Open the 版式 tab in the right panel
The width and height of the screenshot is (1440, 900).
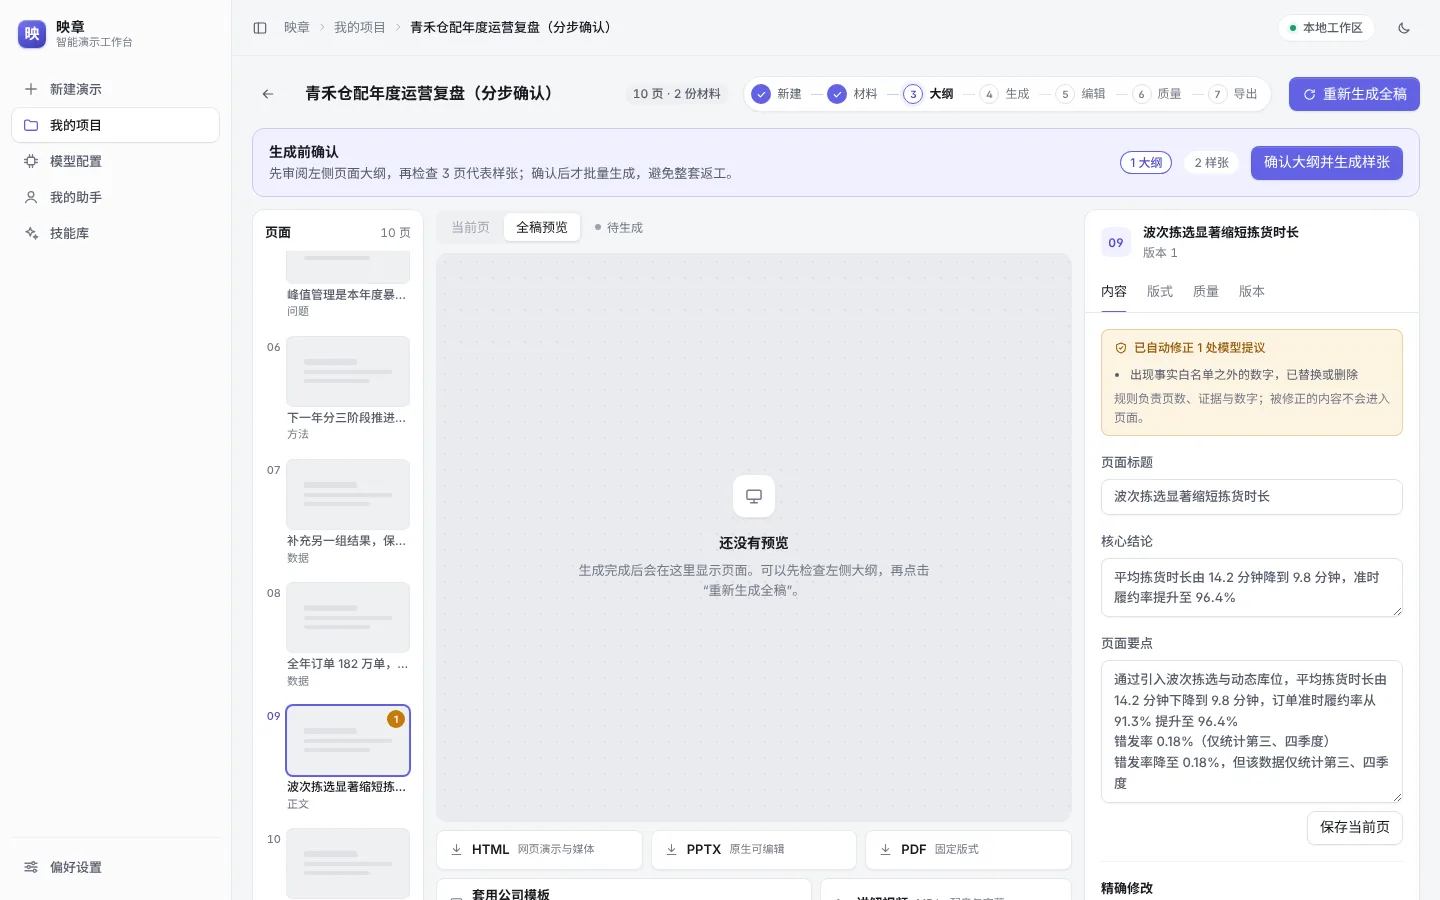1160,292
